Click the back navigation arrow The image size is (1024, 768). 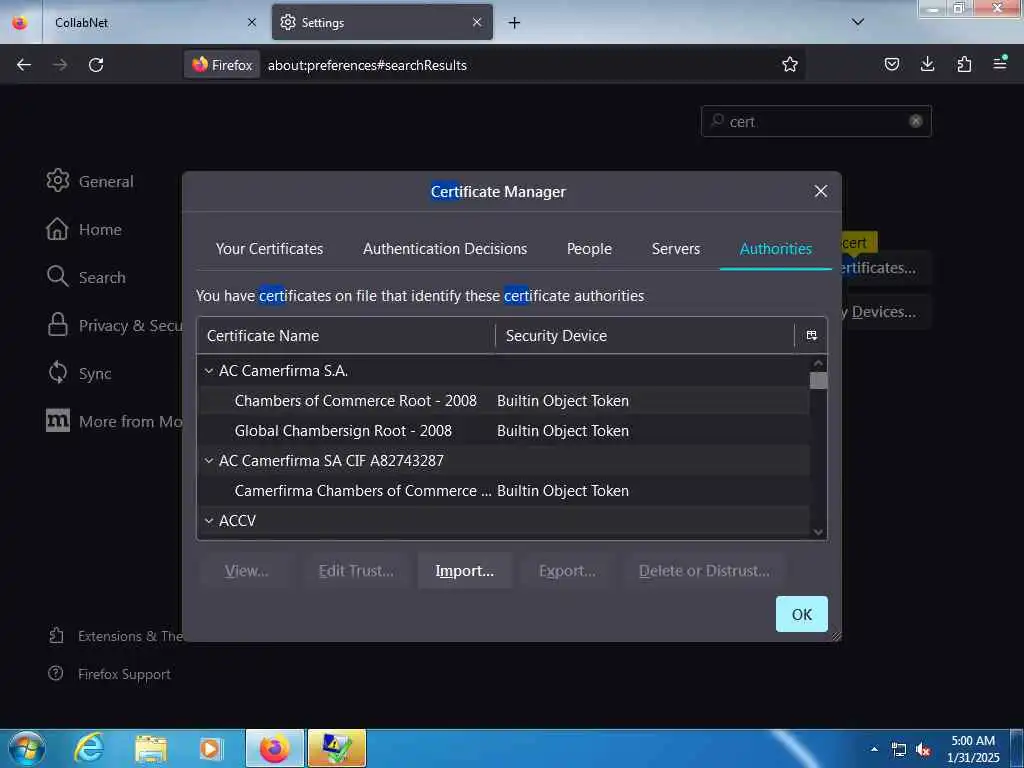pyautogui.click(x=24, y=65)
